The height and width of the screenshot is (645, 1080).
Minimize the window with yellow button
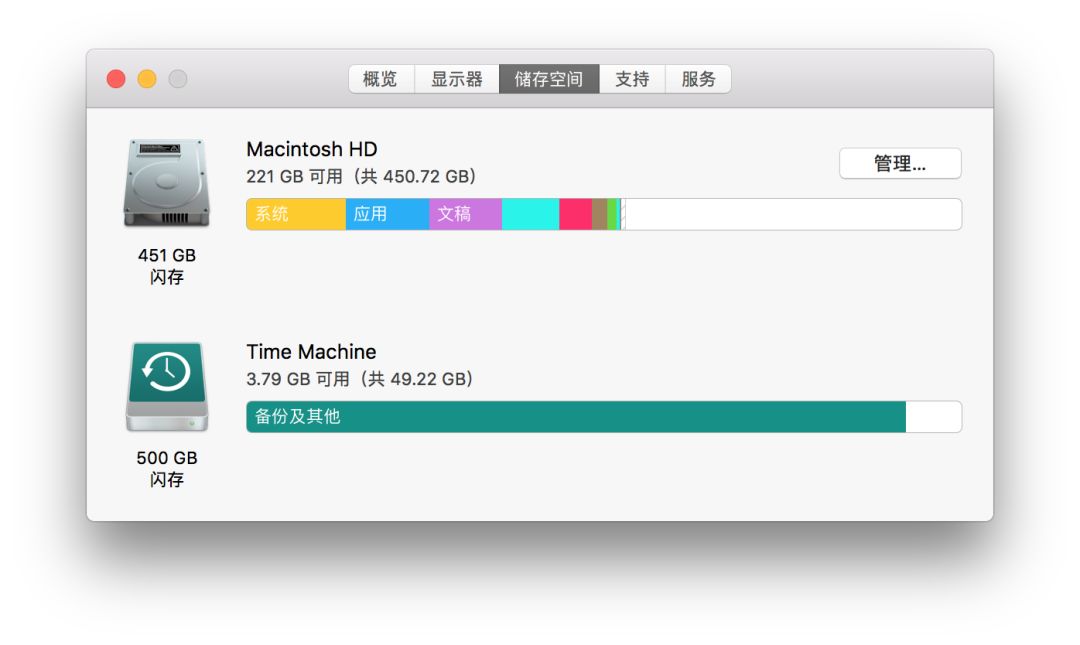click(147, 79)
